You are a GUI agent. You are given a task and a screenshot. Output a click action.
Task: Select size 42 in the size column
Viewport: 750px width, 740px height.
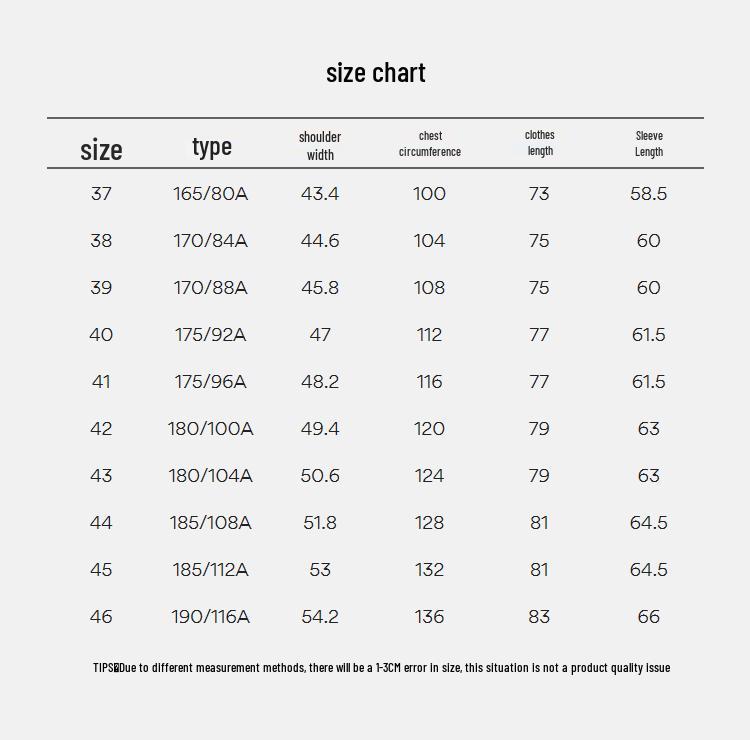101,429
